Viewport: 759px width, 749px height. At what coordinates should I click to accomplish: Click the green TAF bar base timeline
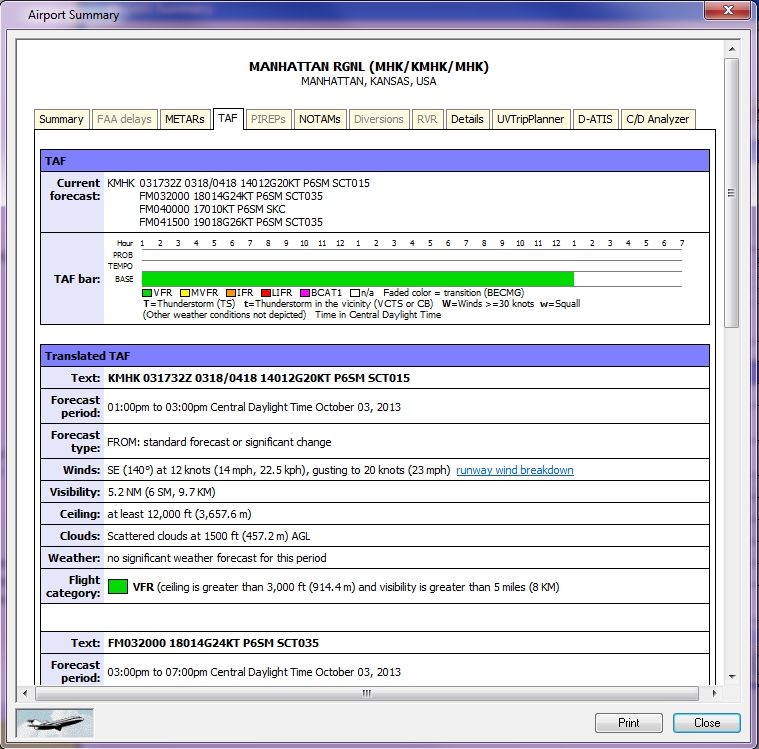pos(357,279)
